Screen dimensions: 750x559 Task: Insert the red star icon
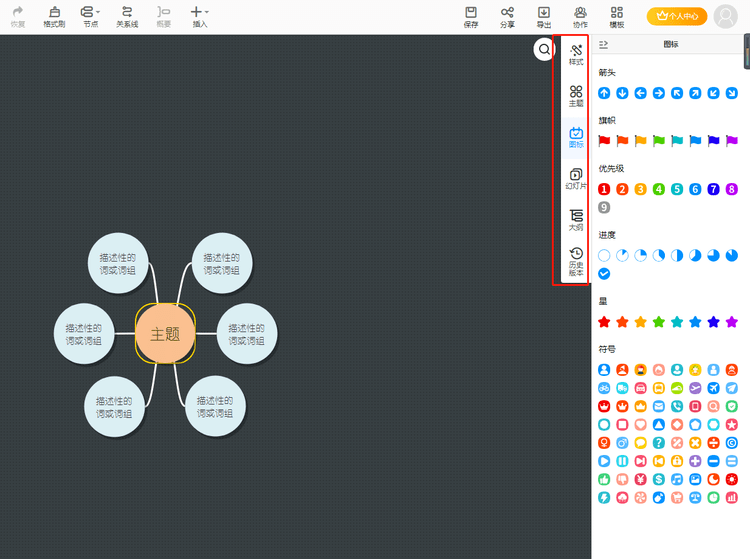(604, 322)
